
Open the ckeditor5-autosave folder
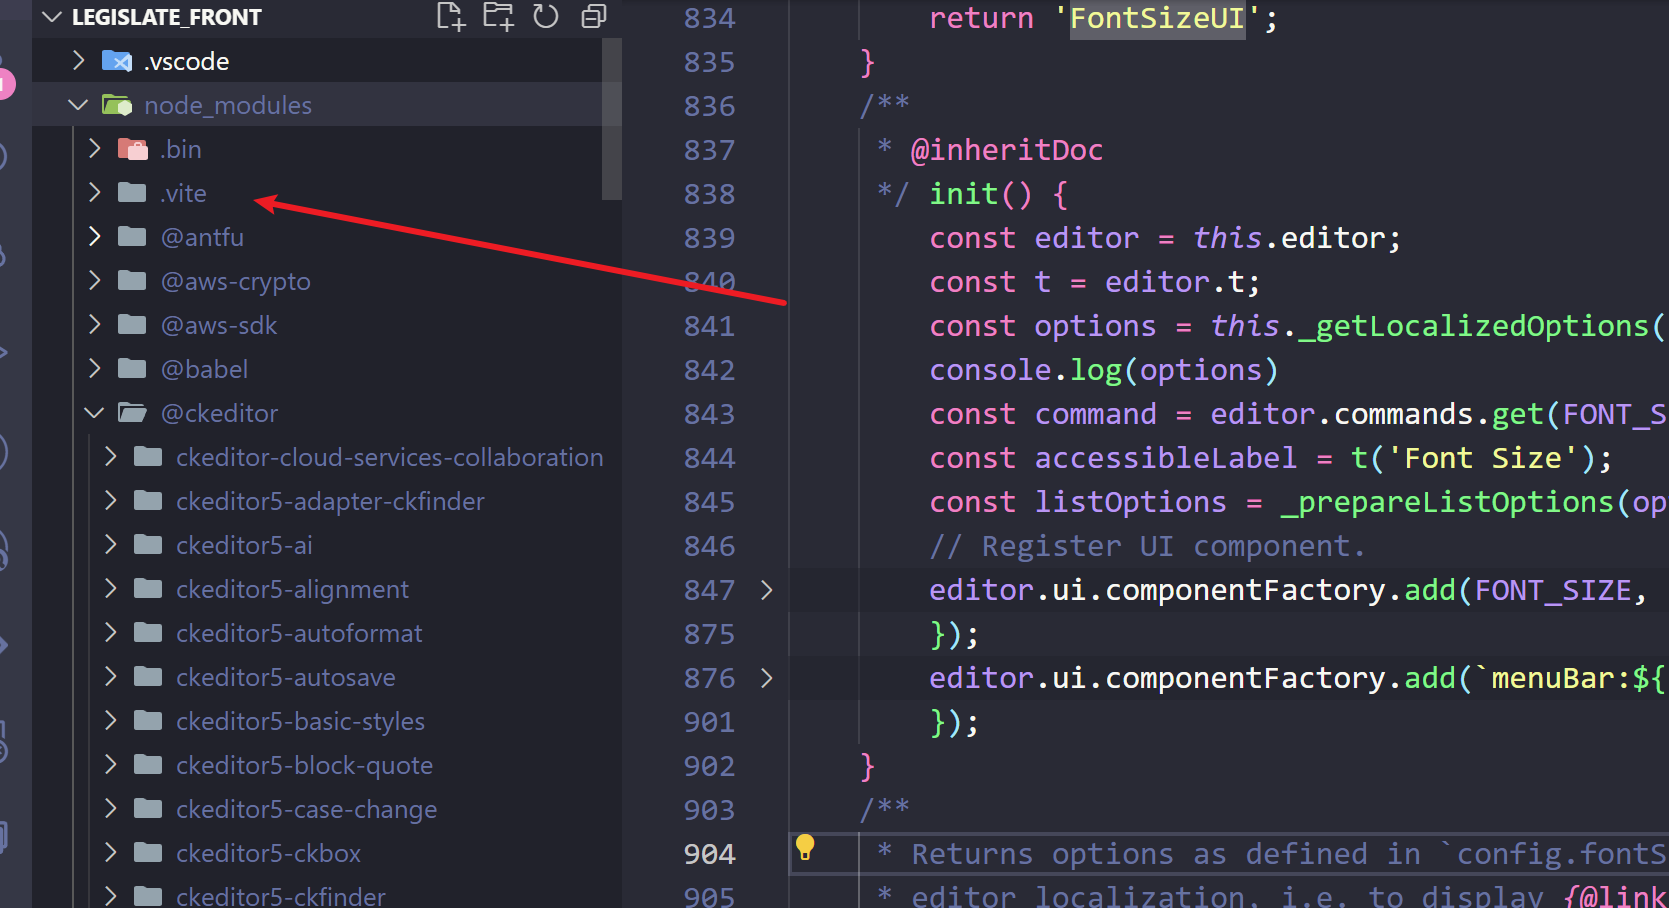coord(286,677)
